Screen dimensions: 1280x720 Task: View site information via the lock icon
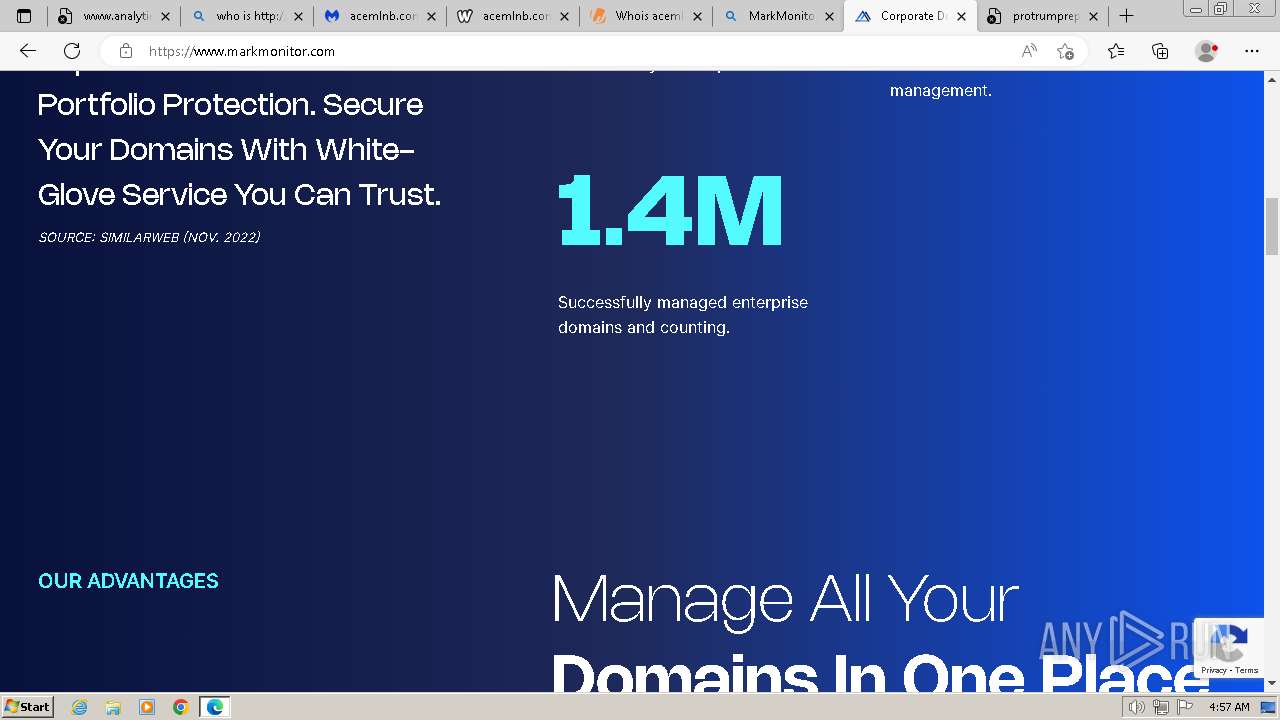point(125,51)
